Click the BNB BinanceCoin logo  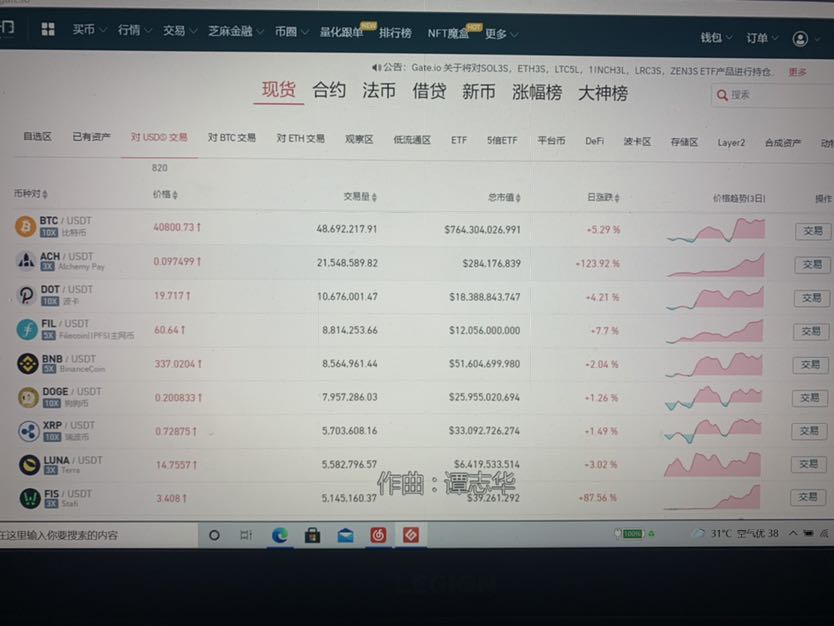(x=28, y=364)
